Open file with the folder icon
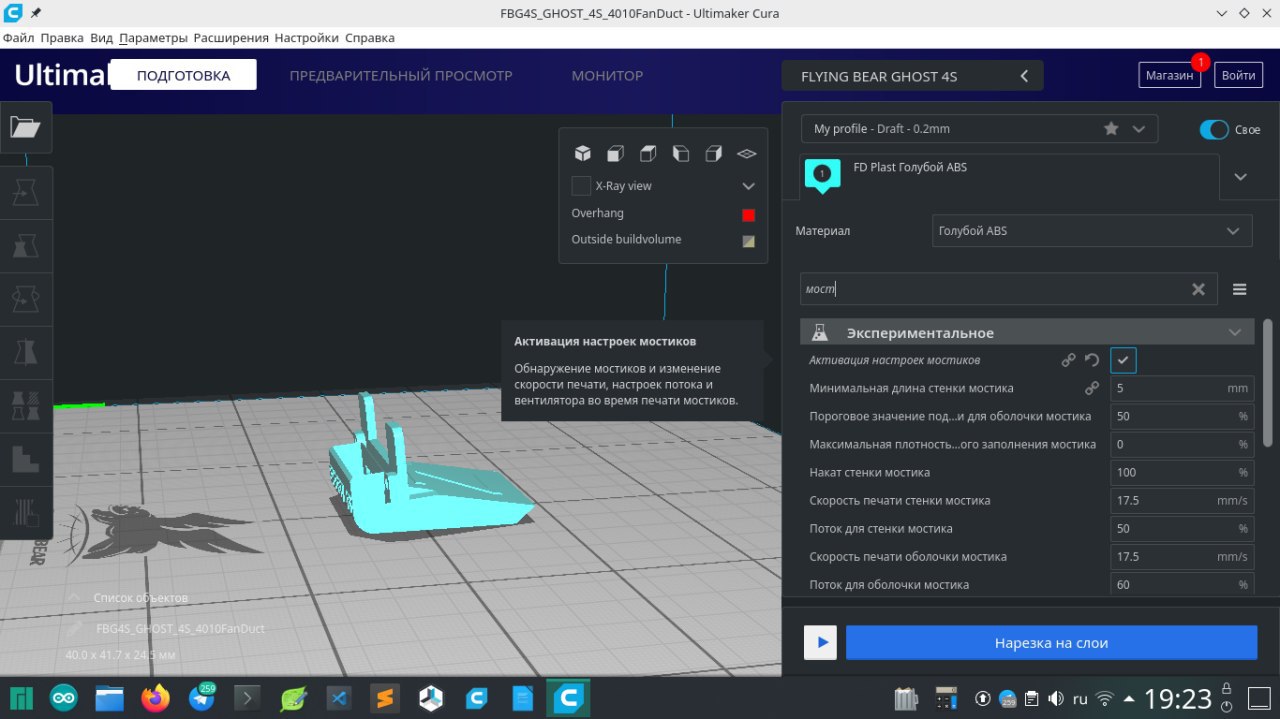 26,128
